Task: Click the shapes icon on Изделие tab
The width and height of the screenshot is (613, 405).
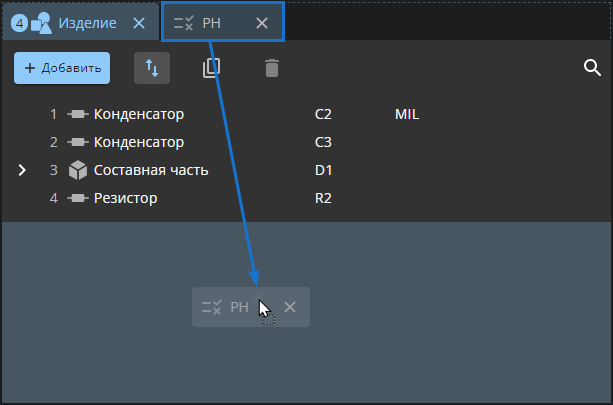Action: pos(41,23)
